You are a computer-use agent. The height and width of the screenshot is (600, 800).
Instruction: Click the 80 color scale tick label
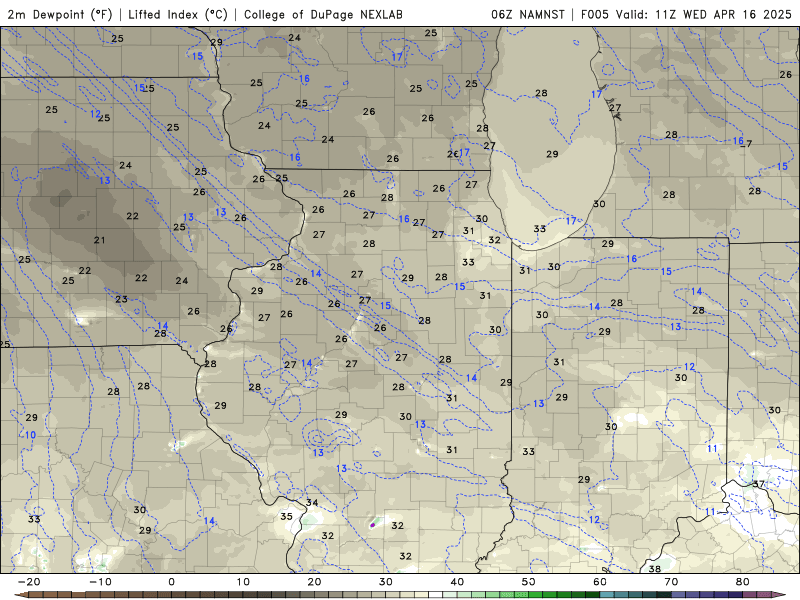[743, 582]
